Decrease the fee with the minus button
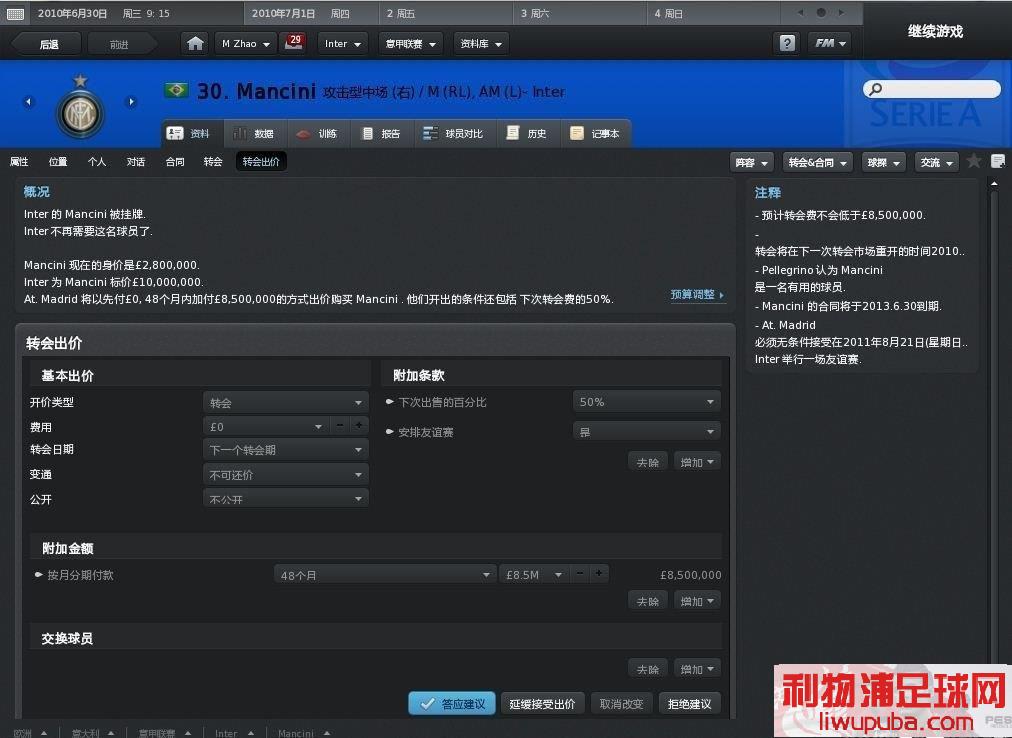Viewport: 1012px width, 738px height. tap(339, 425)
